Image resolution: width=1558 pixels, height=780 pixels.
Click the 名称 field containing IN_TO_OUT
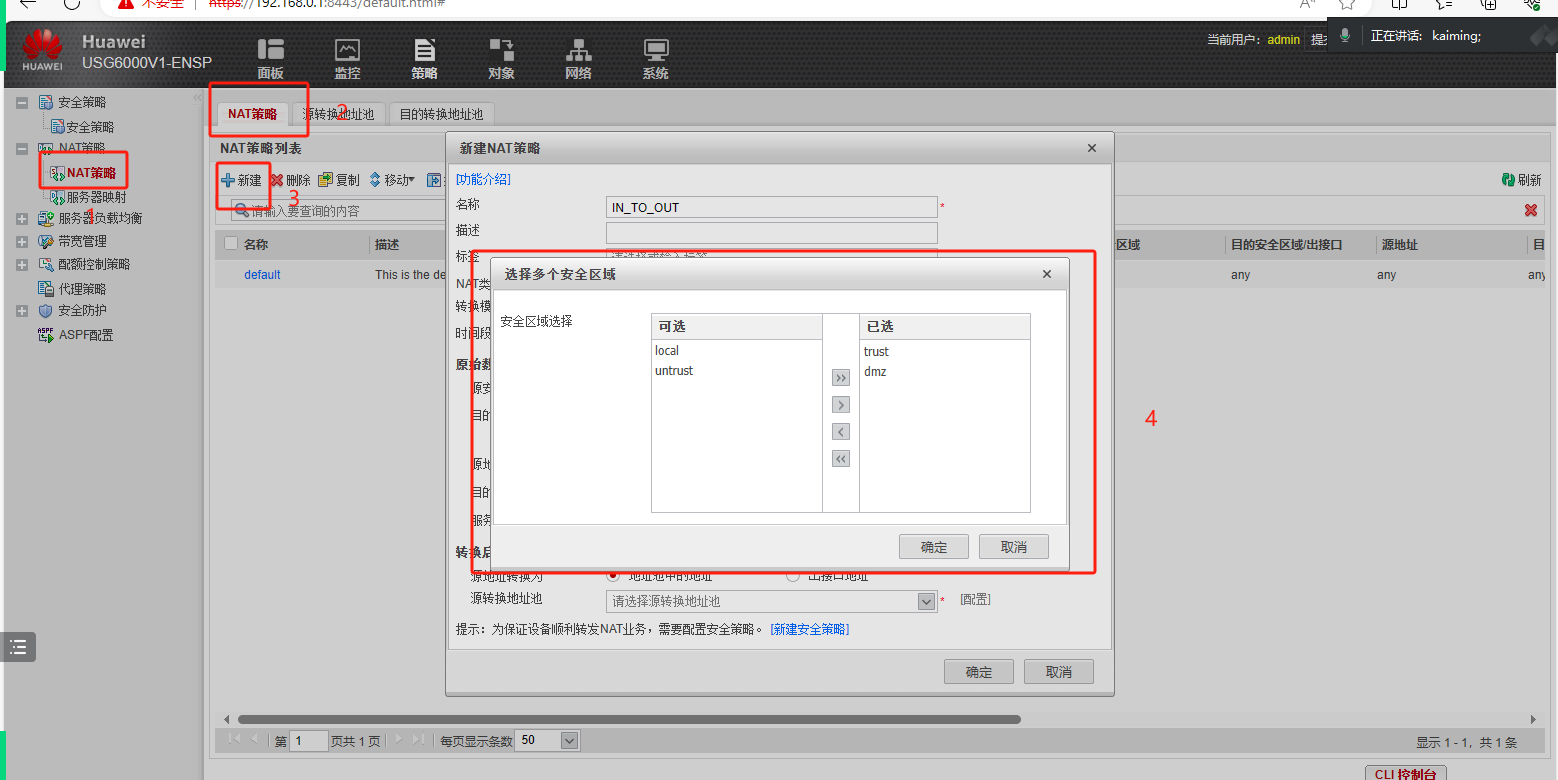click(x=771, y=207)
